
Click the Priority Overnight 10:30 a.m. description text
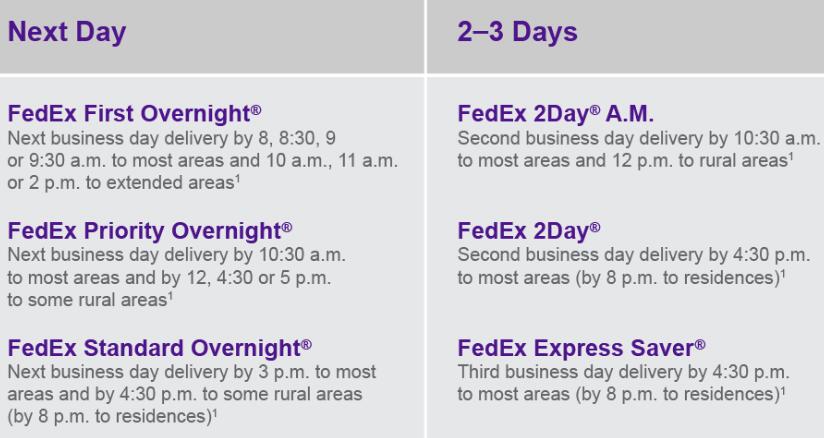click(x=177, y=277)
